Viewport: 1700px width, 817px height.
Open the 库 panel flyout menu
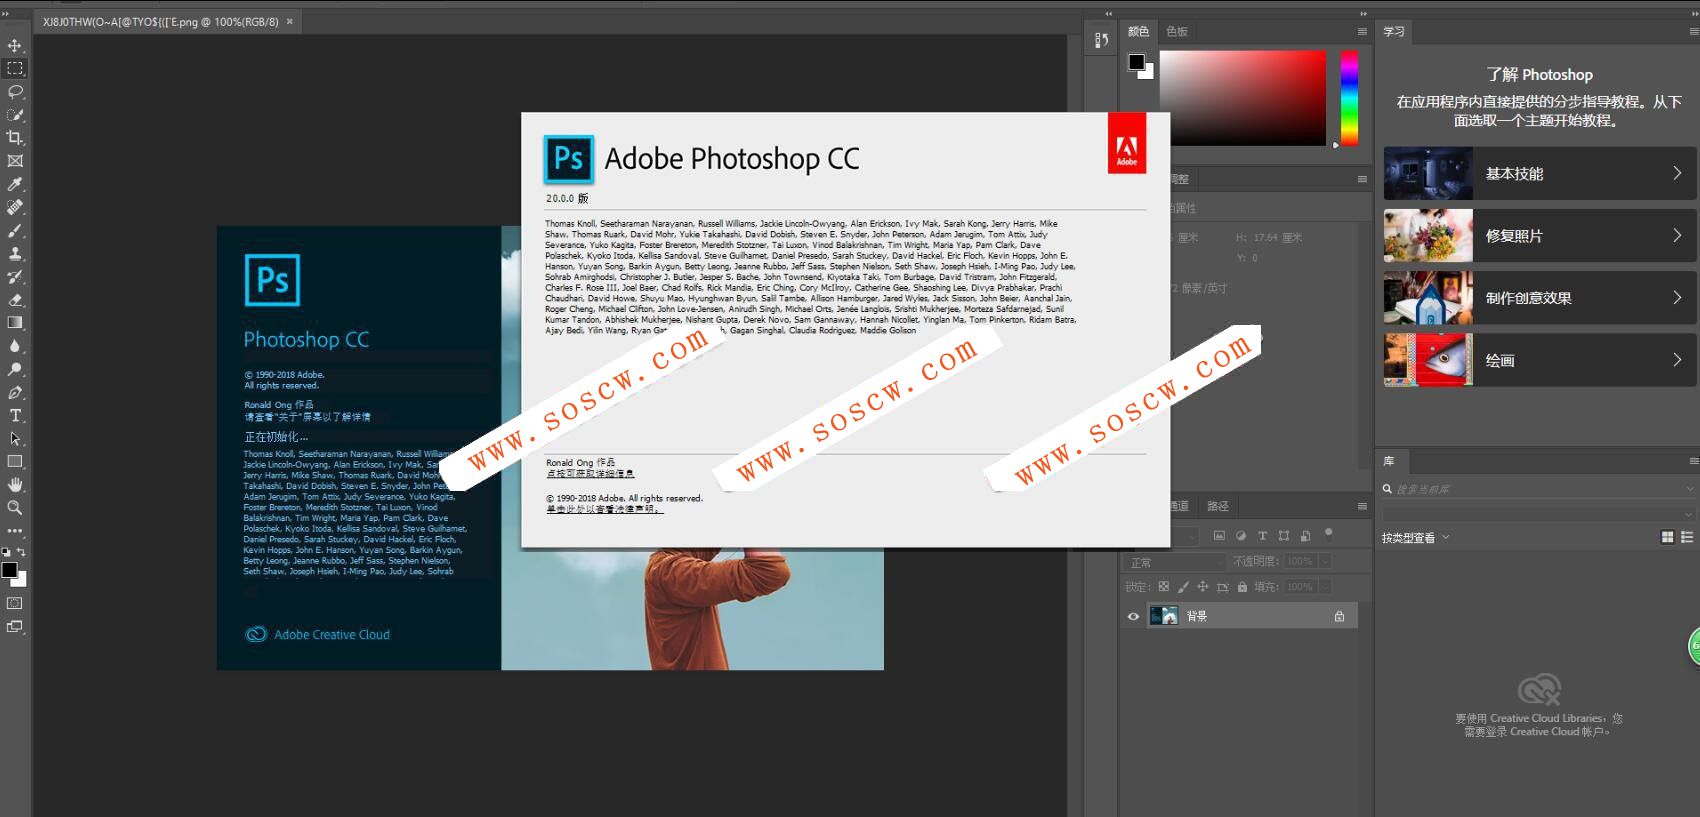(1694, 461)
